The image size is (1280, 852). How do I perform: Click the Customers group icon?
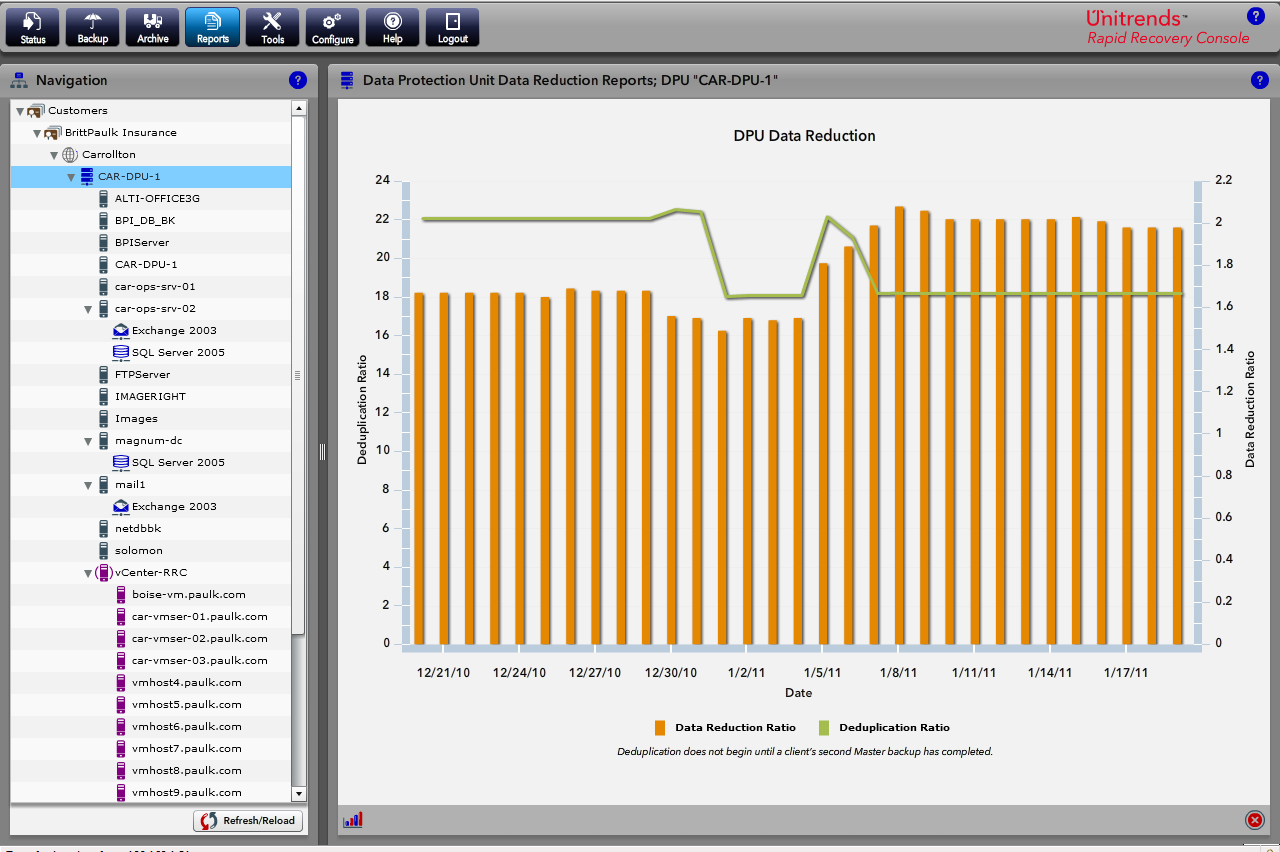point(35,111)
